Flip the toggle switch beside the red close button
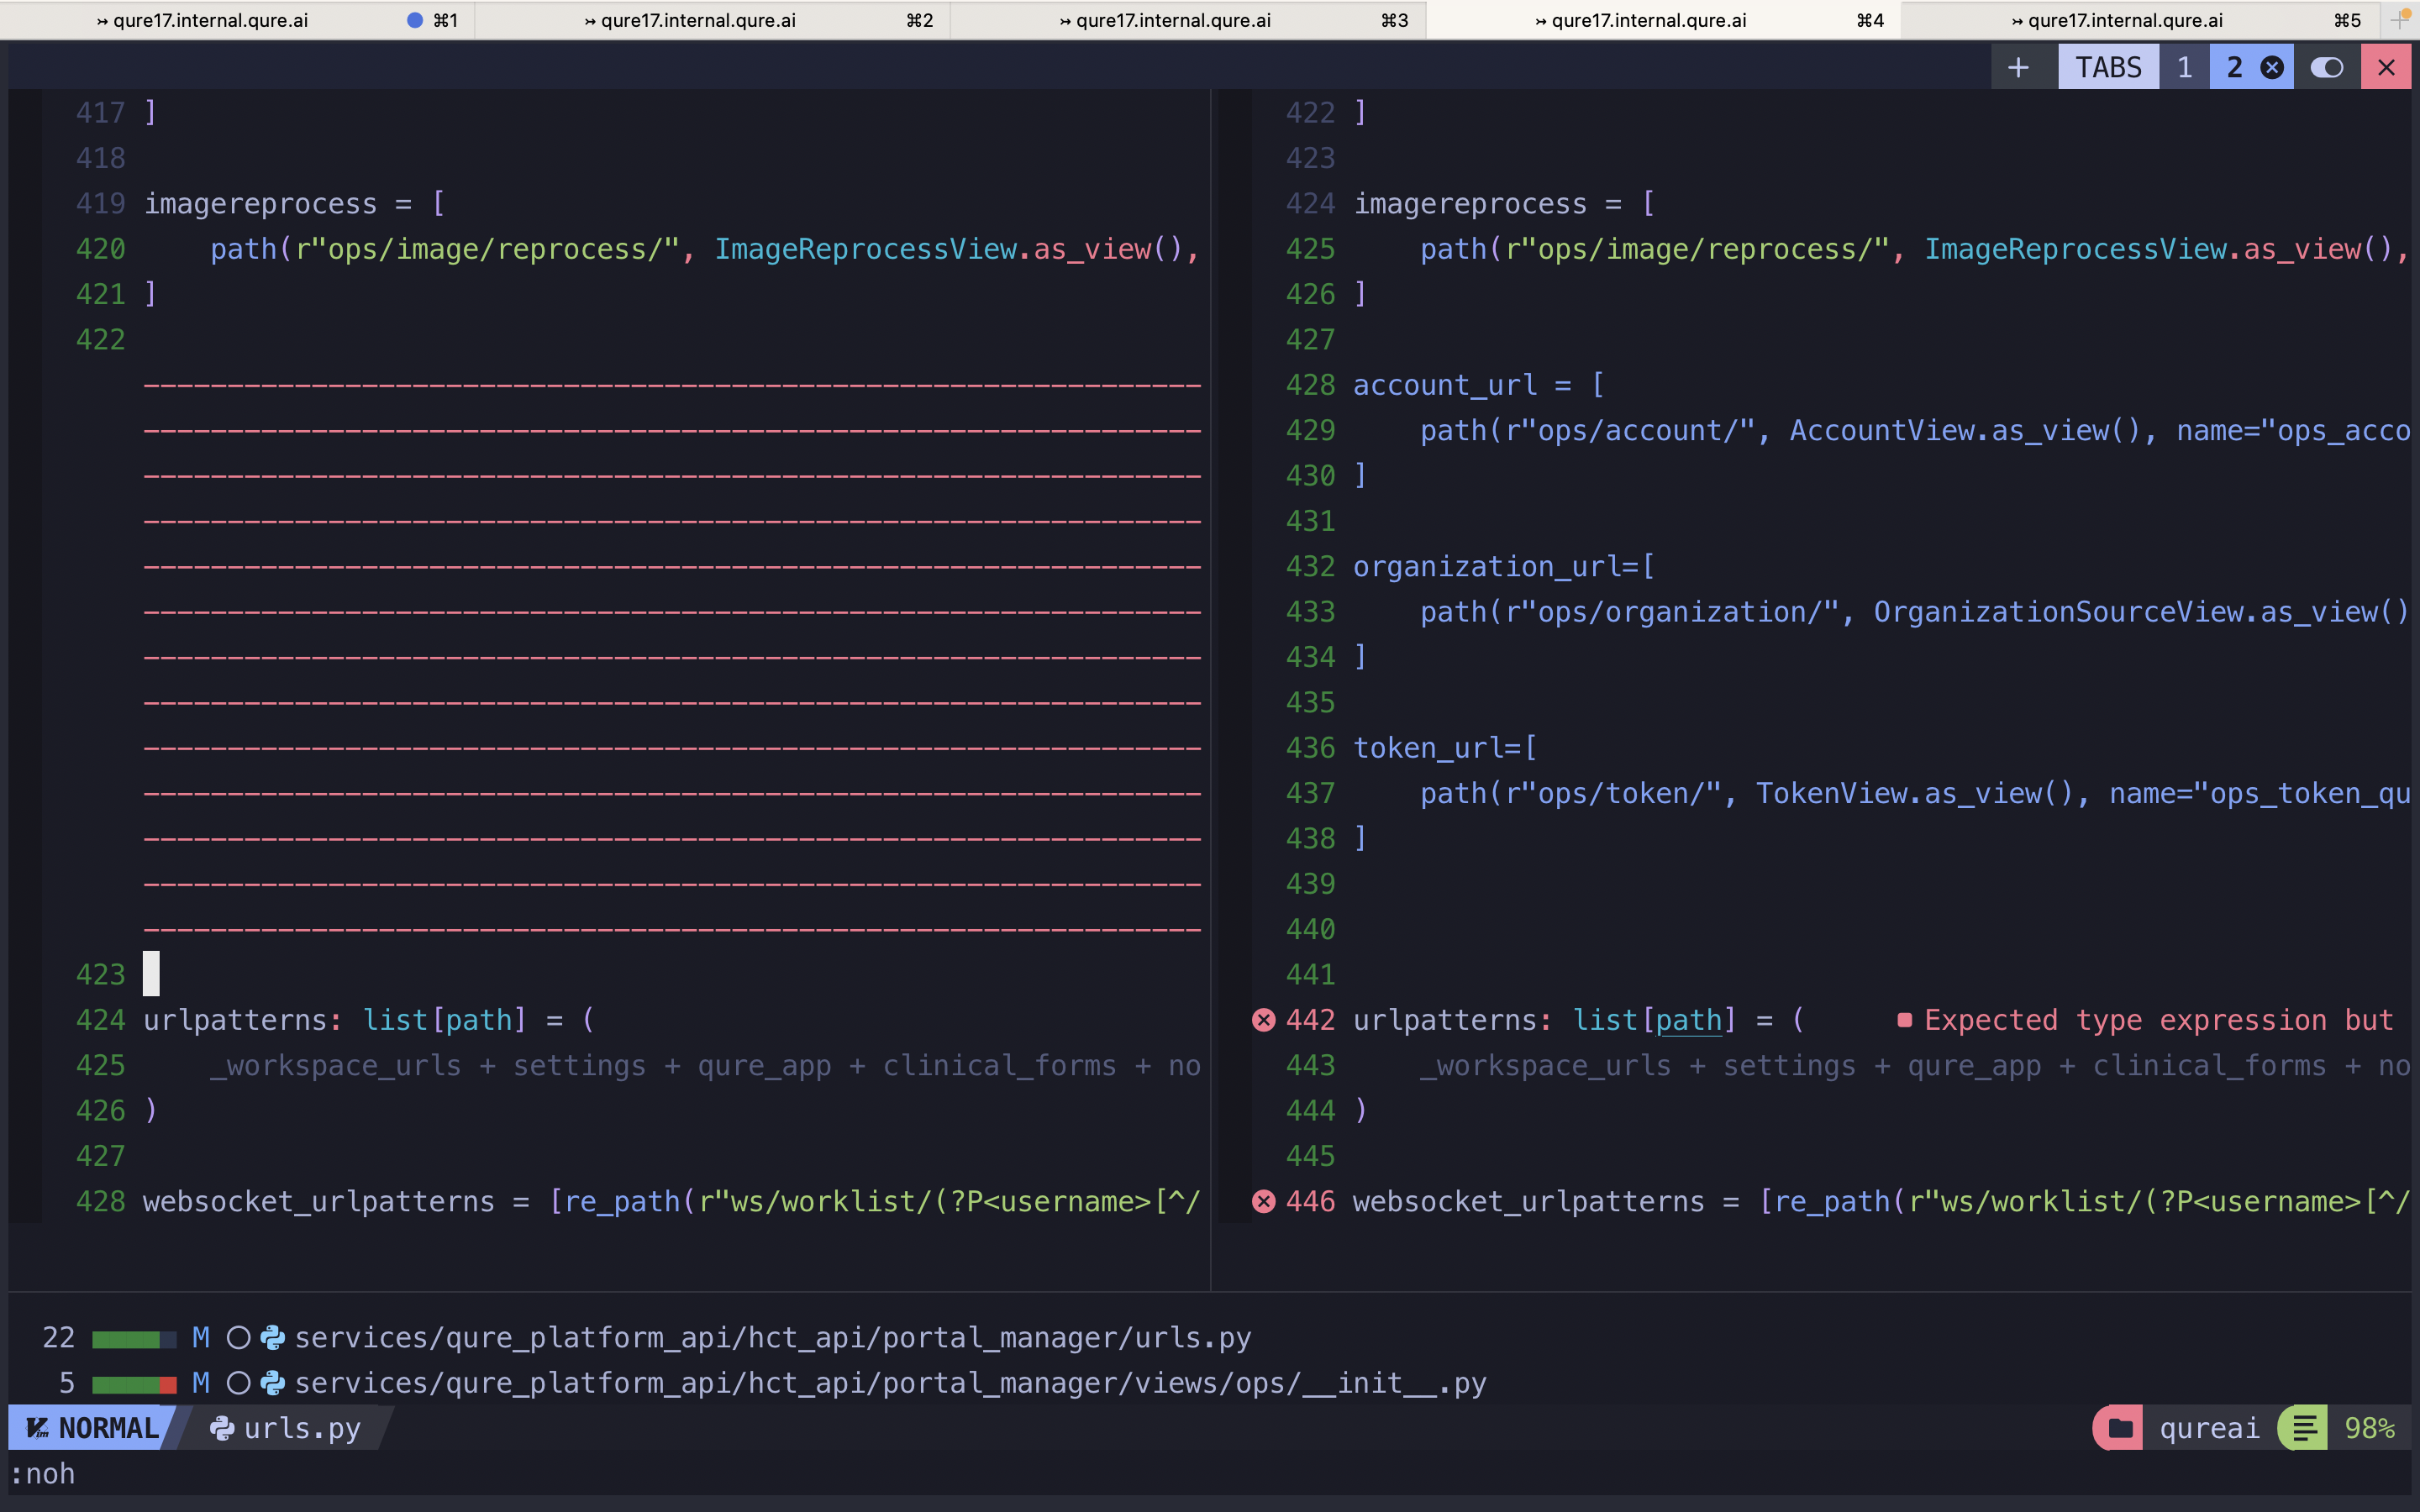This screenshot has width=2420, height=1512. tap(2328, 67)
